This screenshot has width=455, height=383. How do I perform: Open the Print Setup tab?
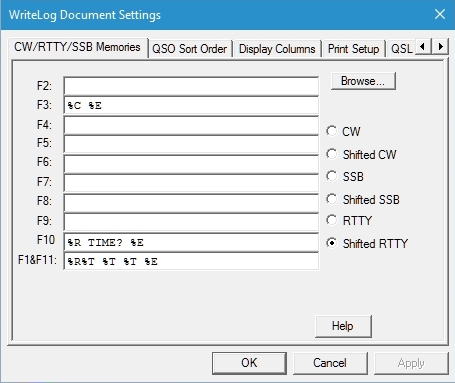point(353,49)
